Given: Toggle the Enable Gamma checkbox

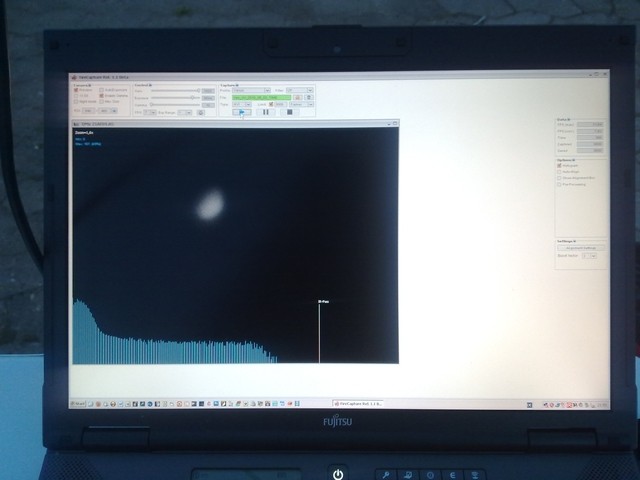Looking at the screenshot, I should tap(102, 96).
